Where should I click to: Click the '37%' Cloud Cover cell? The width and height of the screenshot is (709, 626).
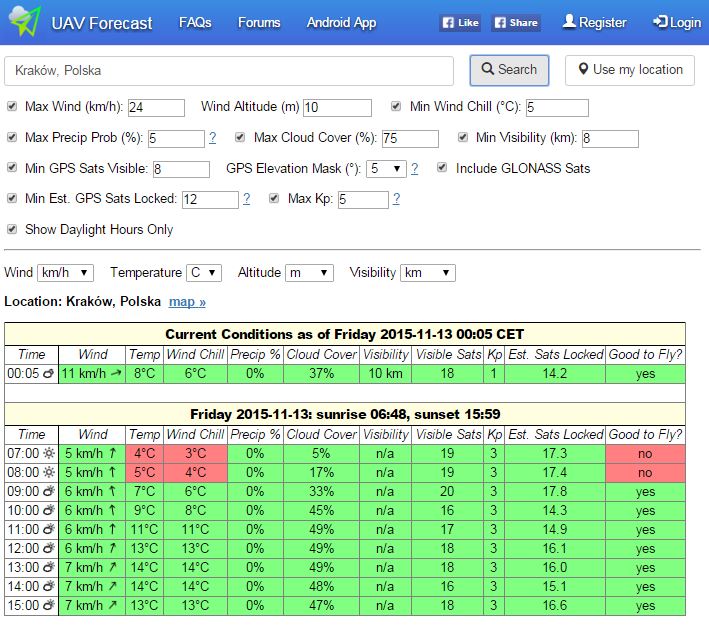pos(321,374)
